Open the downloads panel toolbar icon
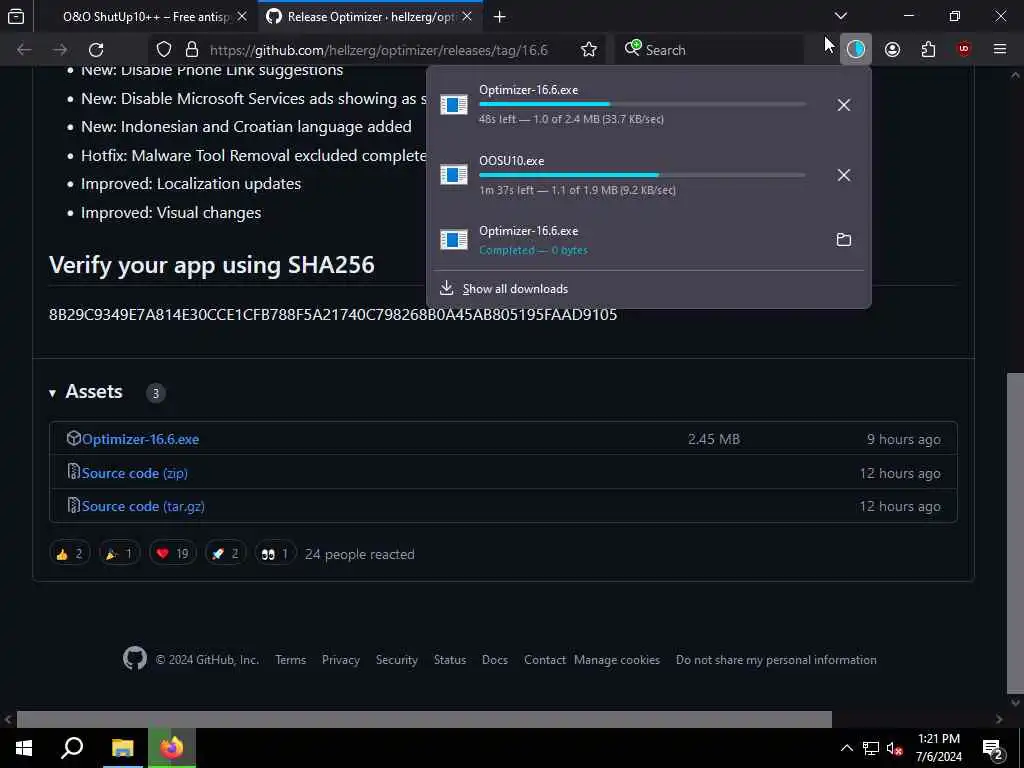 click(x=856, y=49)
